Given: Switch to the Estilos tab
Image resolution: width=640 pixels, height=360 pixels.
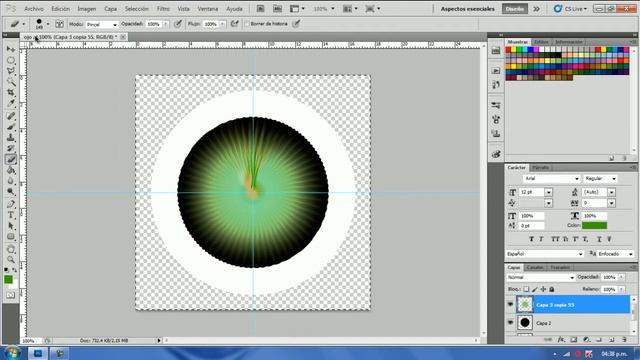Looking at the screenshot, I should 541,42.
